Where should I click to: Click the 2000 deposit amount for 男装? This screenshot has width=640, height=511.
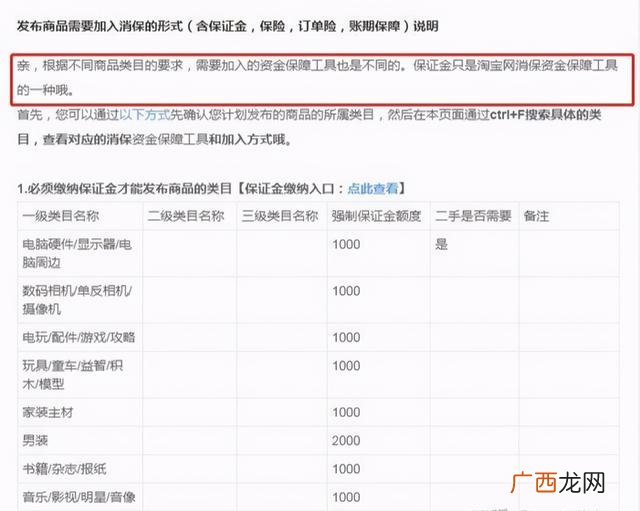[x=346, y=440]
